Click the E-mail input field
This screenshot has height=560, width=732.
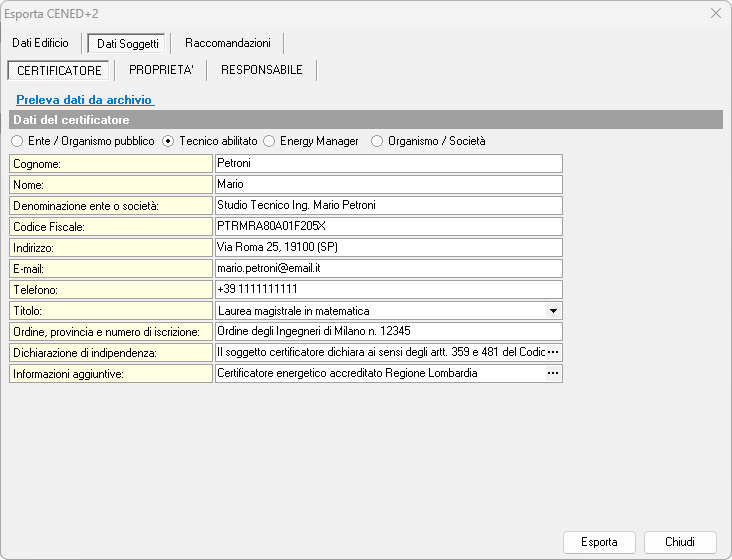pyautogui.click(x=388, y=268)
